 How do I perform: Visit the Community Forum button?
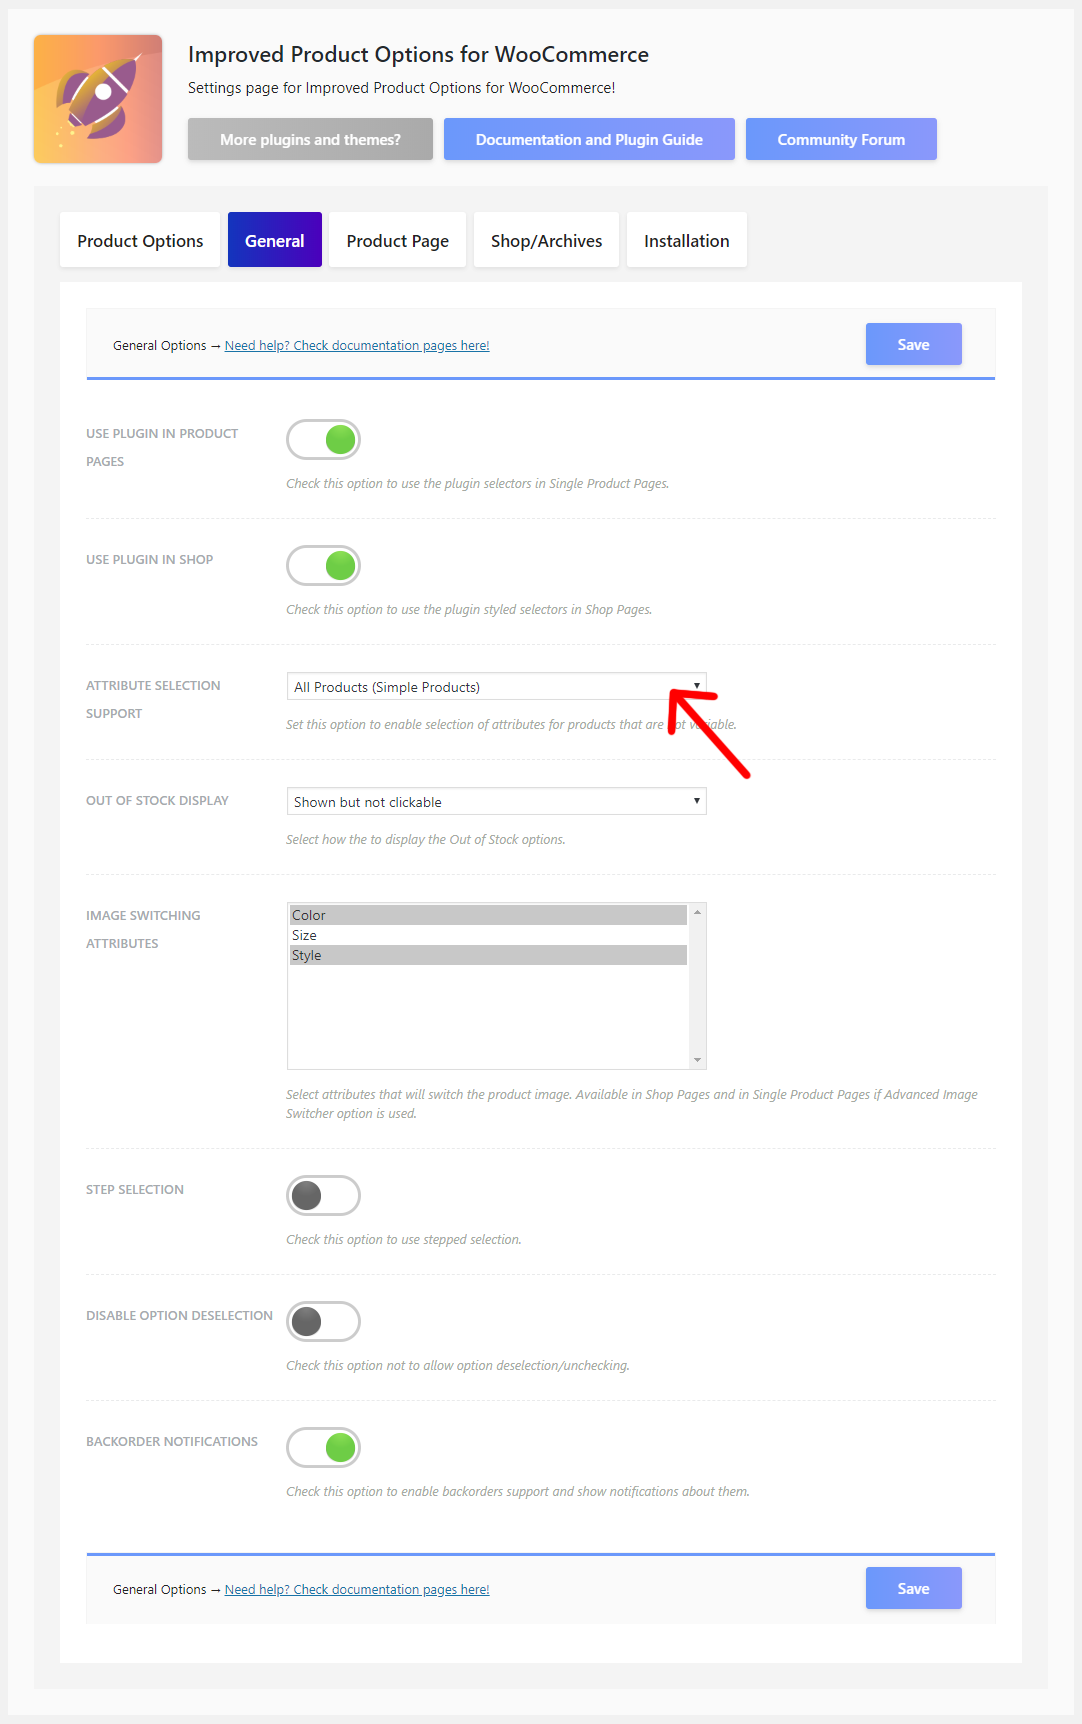[x=841, y=139]
